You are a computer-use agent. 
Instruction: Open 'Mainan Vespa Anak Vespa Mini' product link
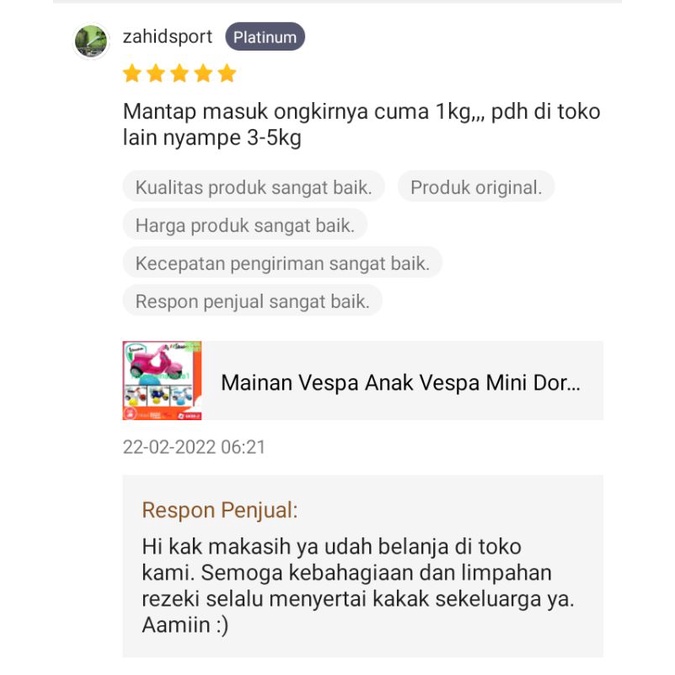point(400,382)
